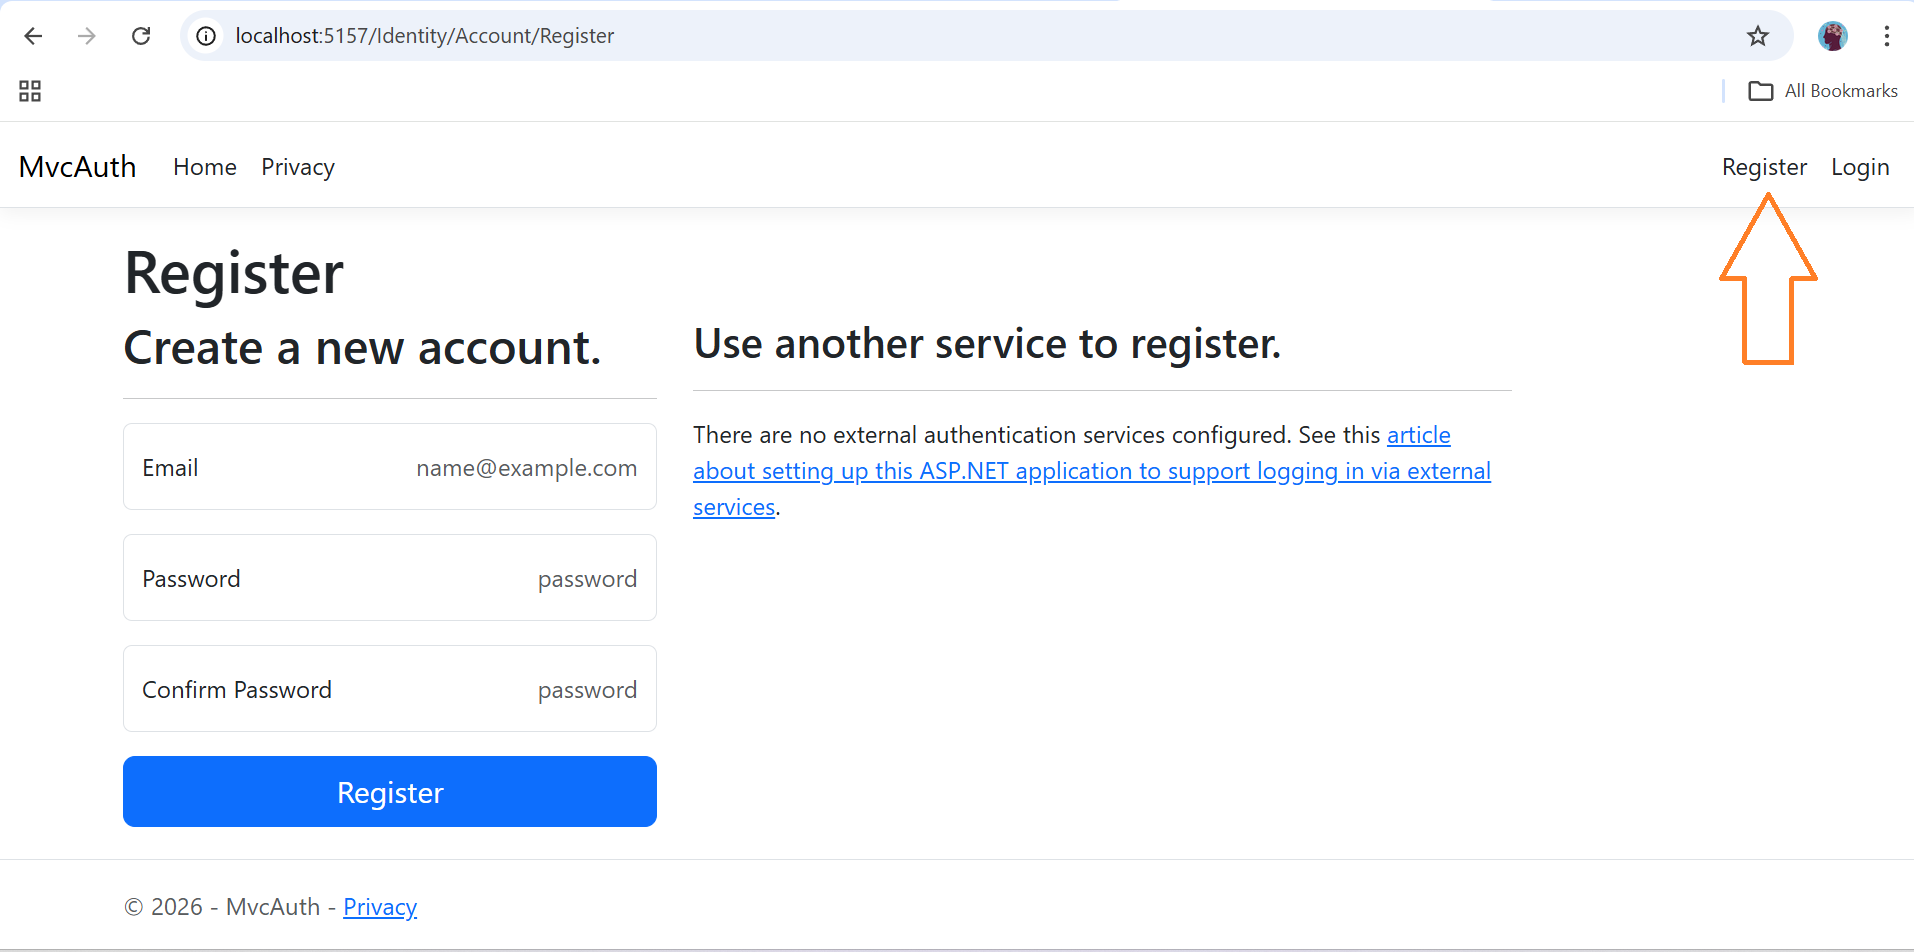Click the address bar URL
Viewport: 1914px width, 952px height.
point(423,36)
